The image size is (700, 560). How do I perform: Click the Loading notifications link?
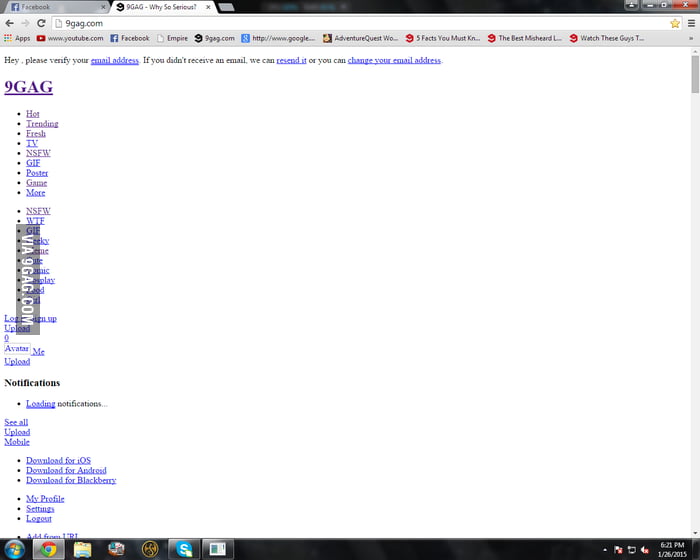[x=41, y=404]
